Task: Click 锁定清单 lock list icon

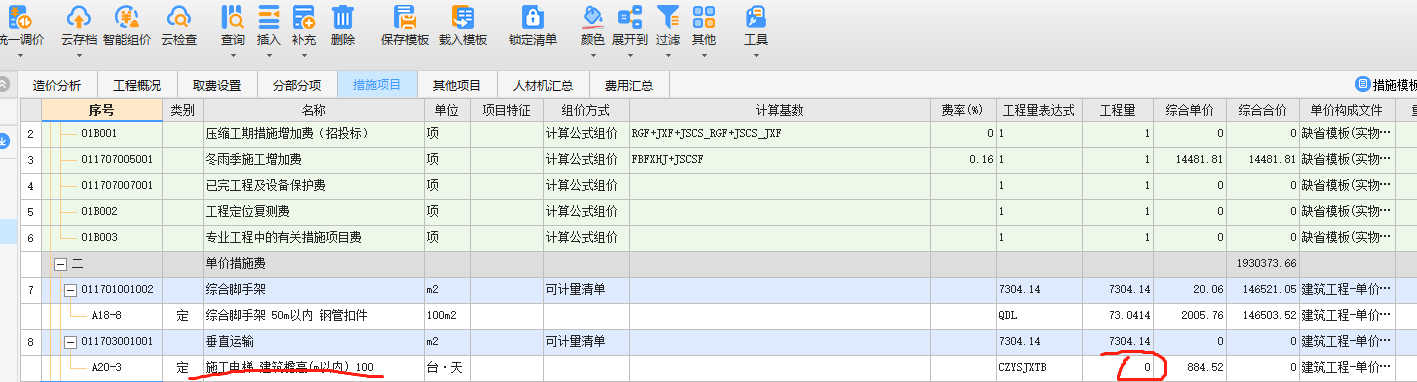Action: 532,17
